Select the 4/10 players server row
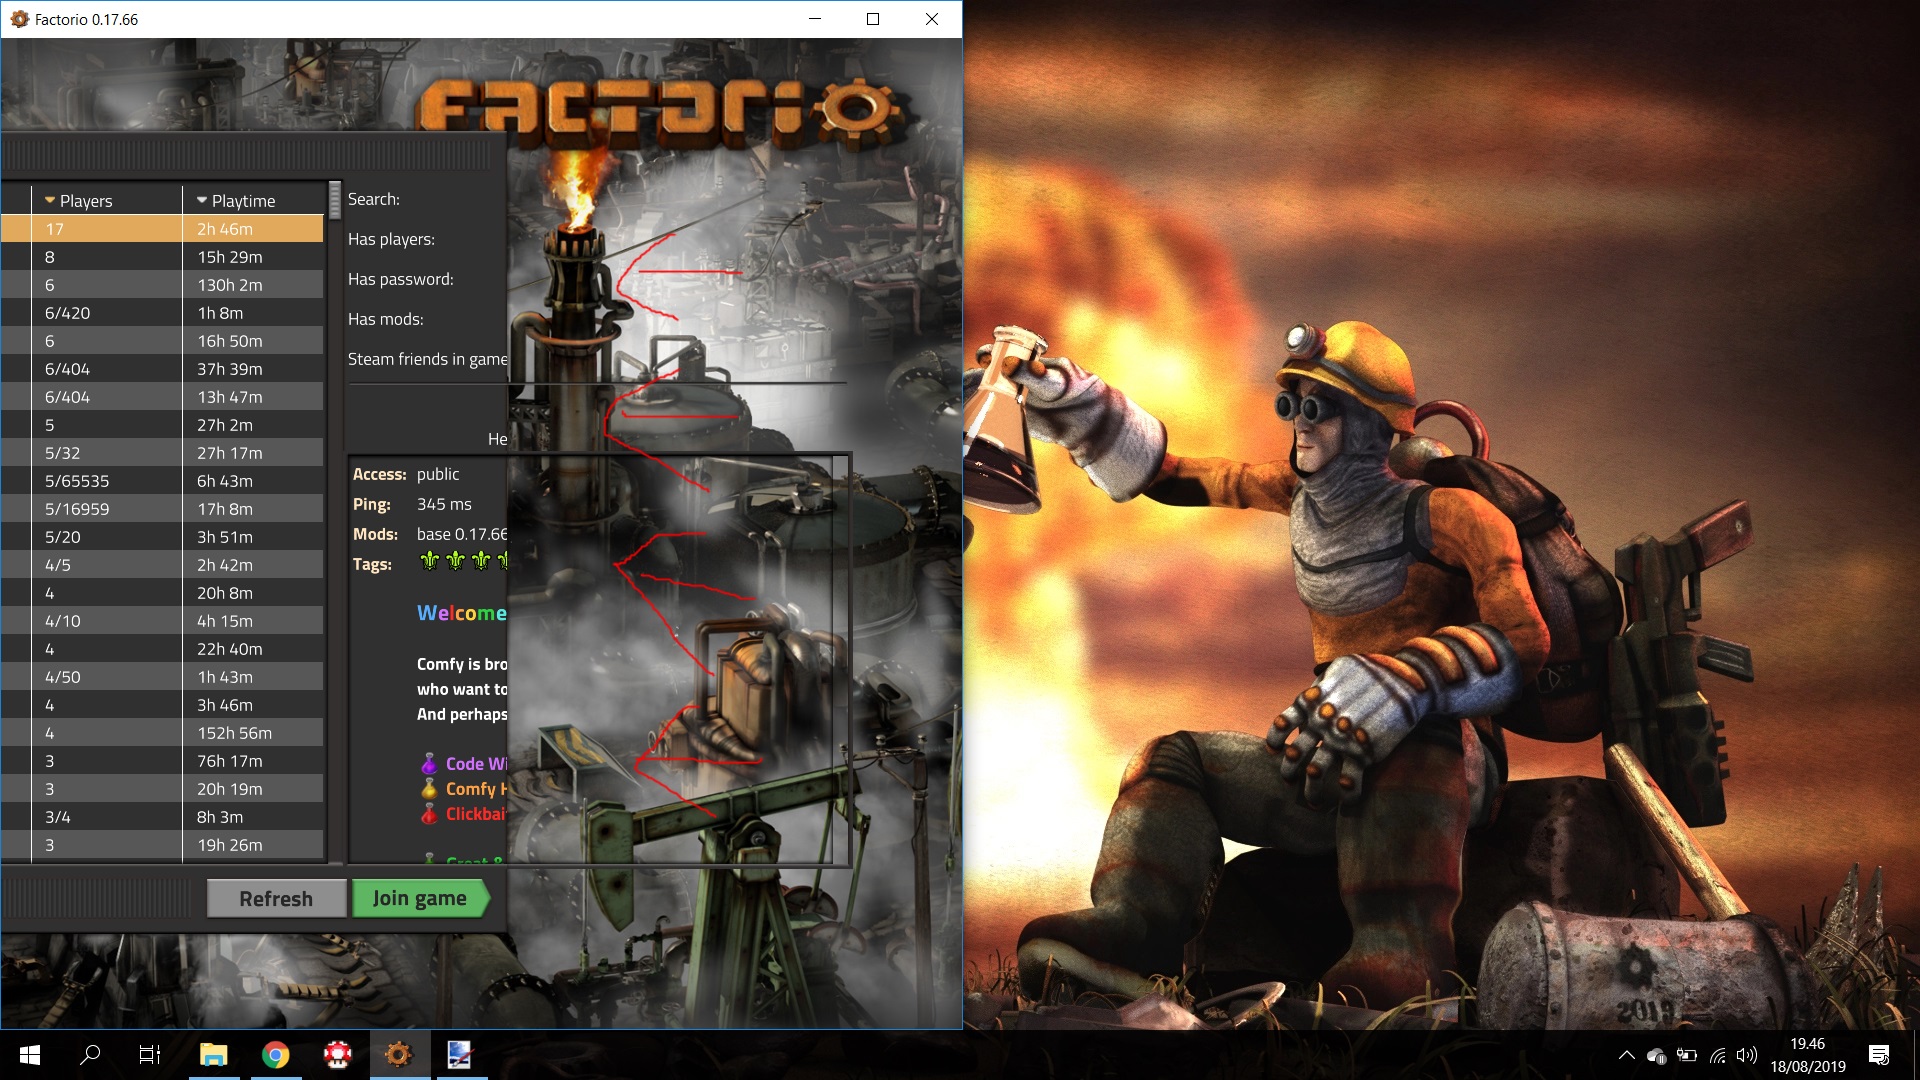This screenshot has width=1920, height=1080. click(x=162, y=621)
